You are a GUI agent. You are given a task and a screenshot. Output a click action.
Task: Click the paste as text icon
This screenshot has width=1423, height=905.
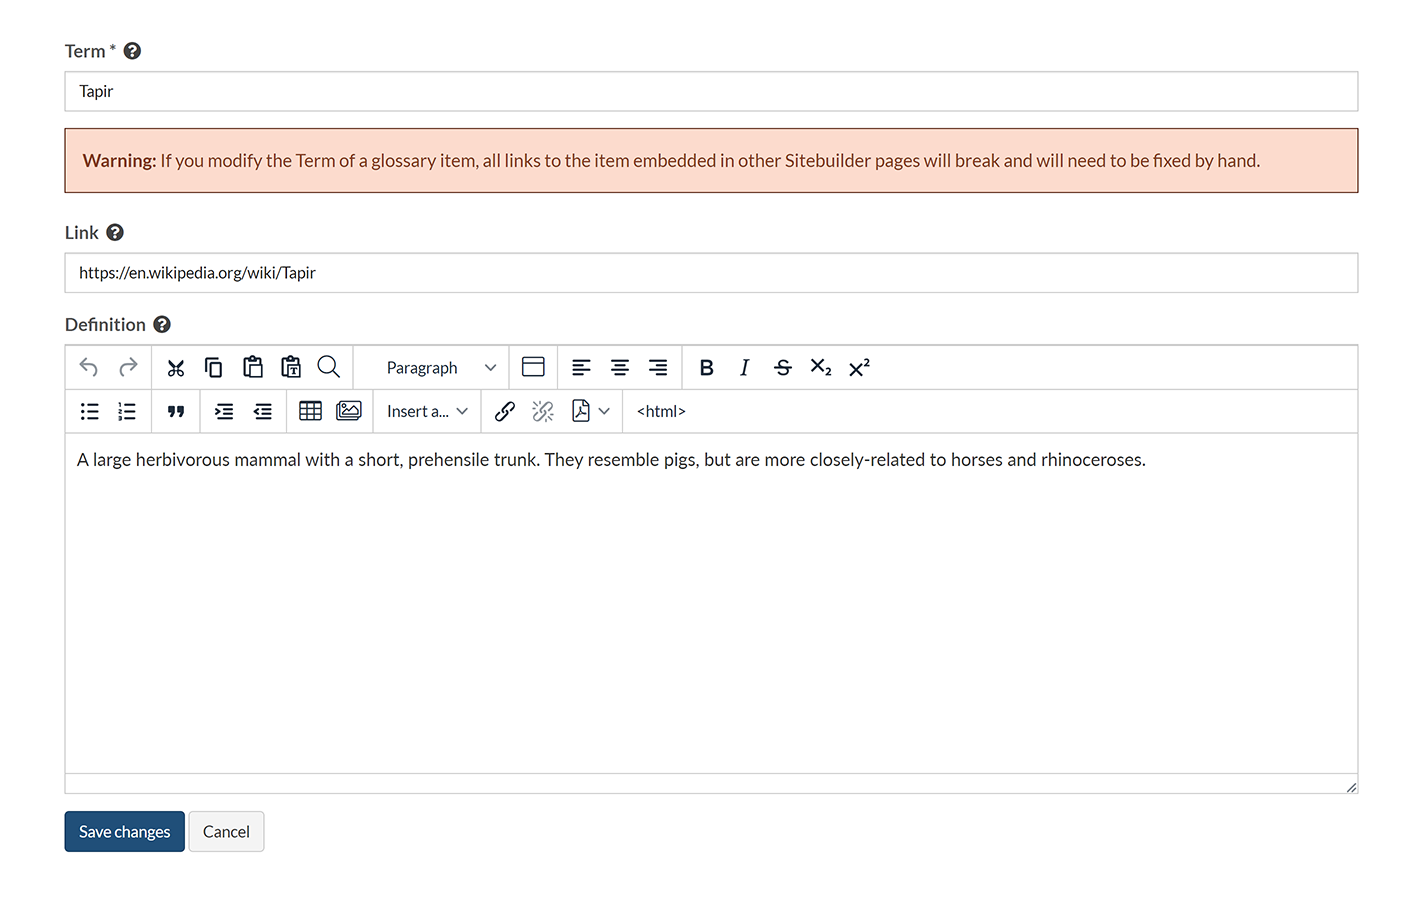point(291,368)
